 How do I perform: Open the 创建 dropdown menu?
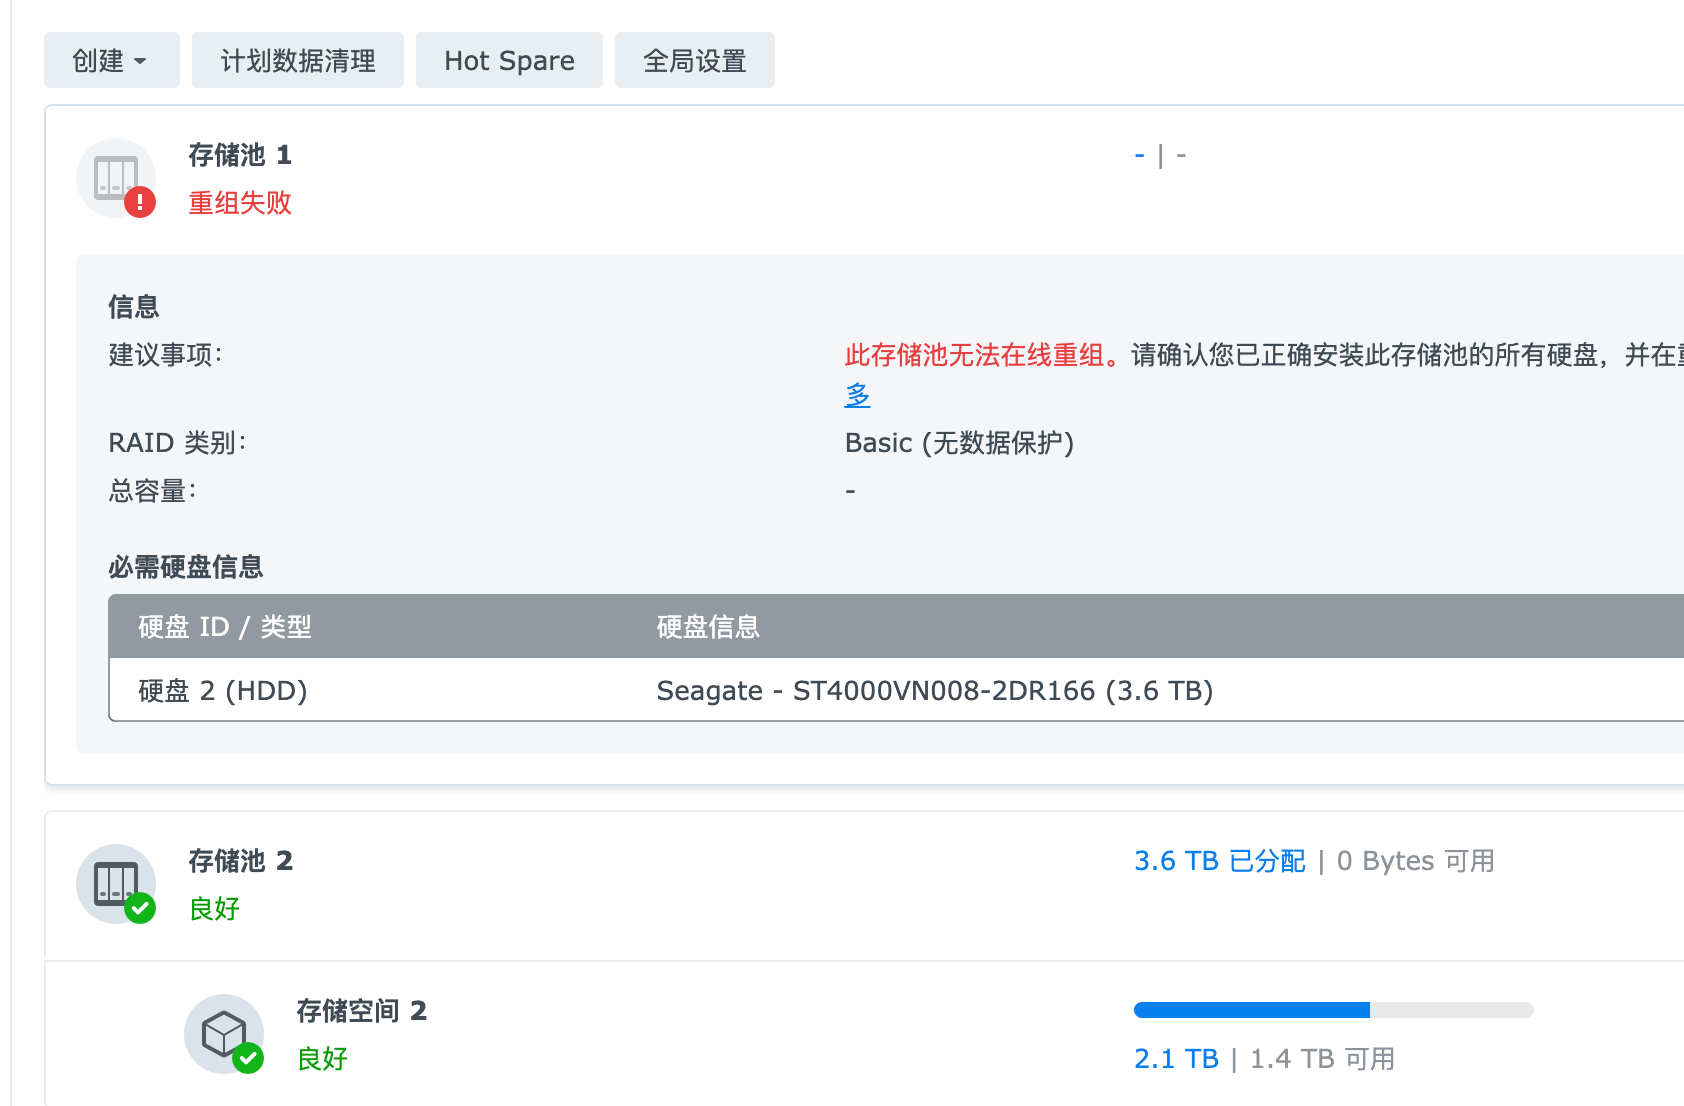coord(111,61)
